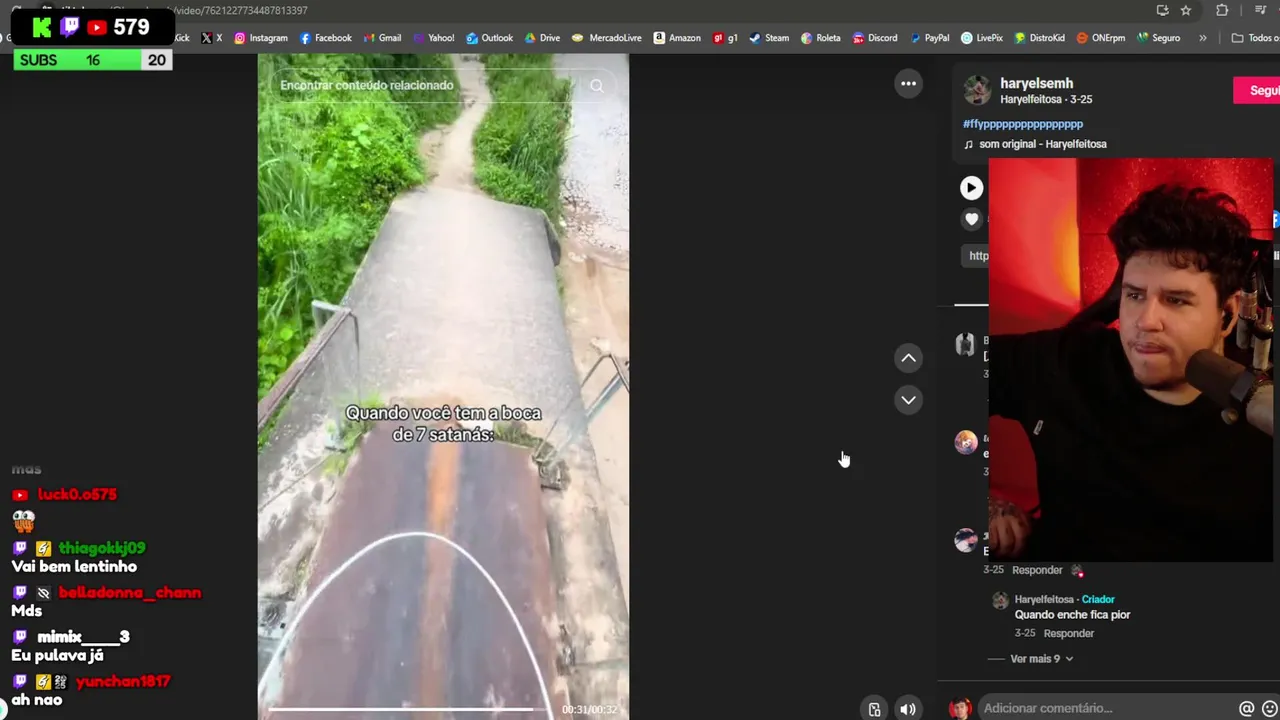This screenshot has width=1280, height=720.
Task: Open the Drive bookmark
Action: tap(542, 38)
